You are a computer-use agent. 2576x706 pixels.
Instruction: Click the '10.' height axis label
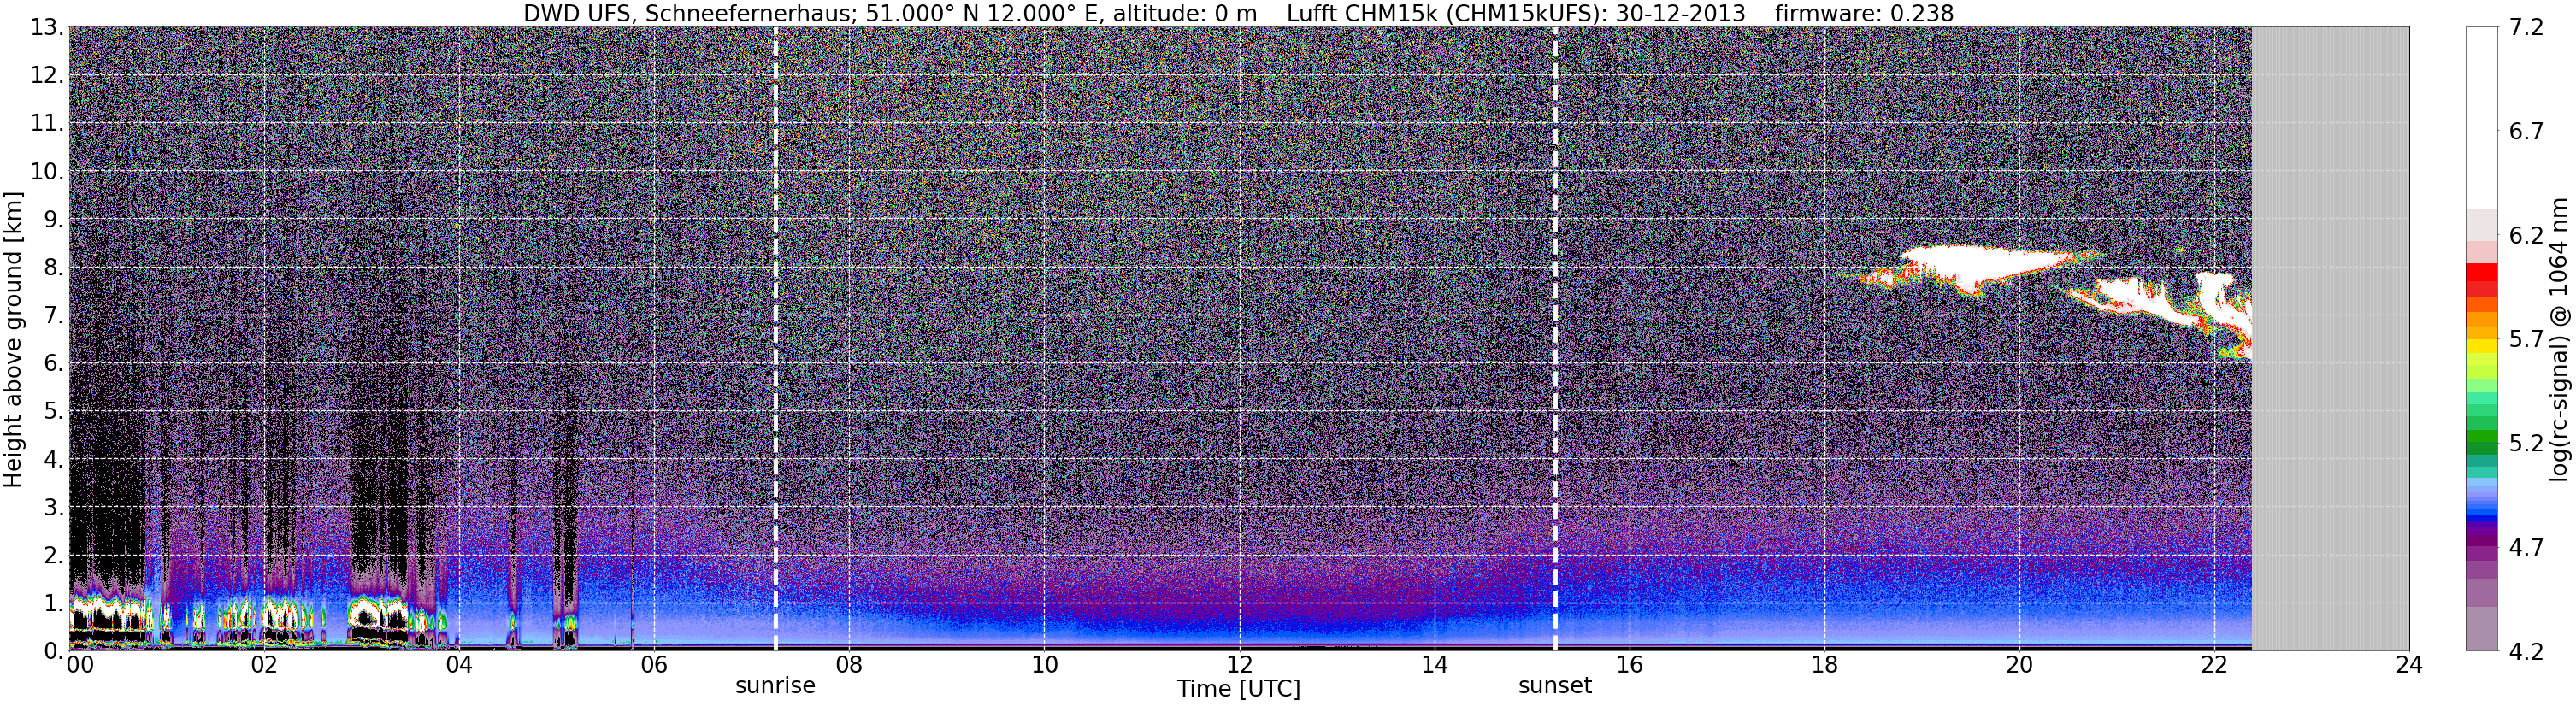[x=47, y=171]
